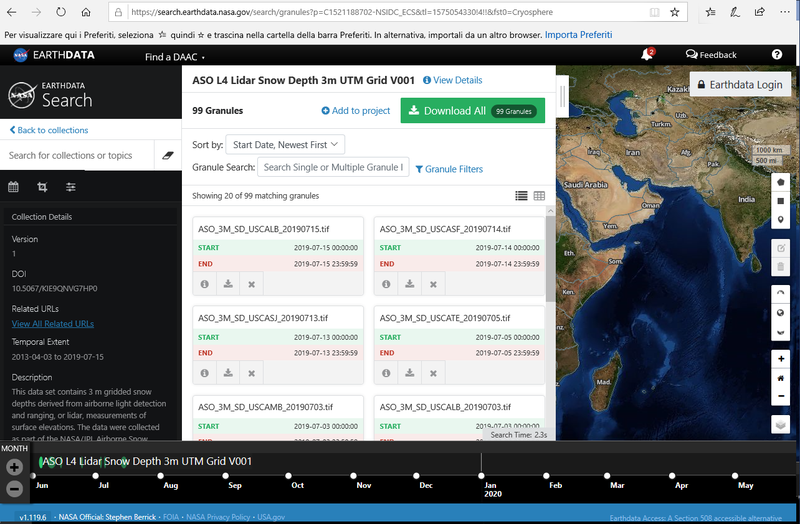
Task: Click the panel resize handle
Action: (562, 96)
